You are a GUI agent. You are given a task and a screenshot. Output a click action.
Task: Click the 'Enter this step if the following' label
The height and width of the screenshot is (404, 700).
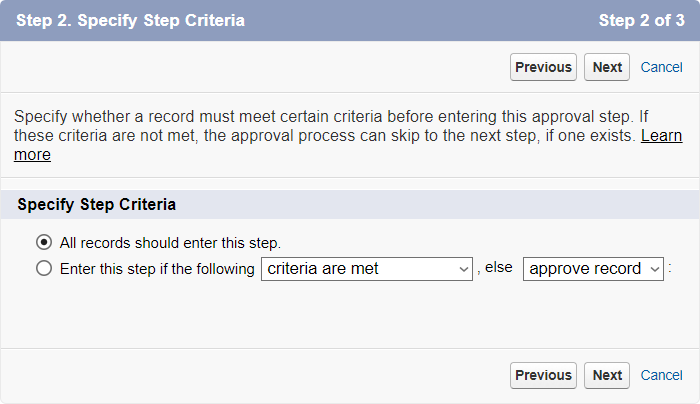[x=157, y=268]
